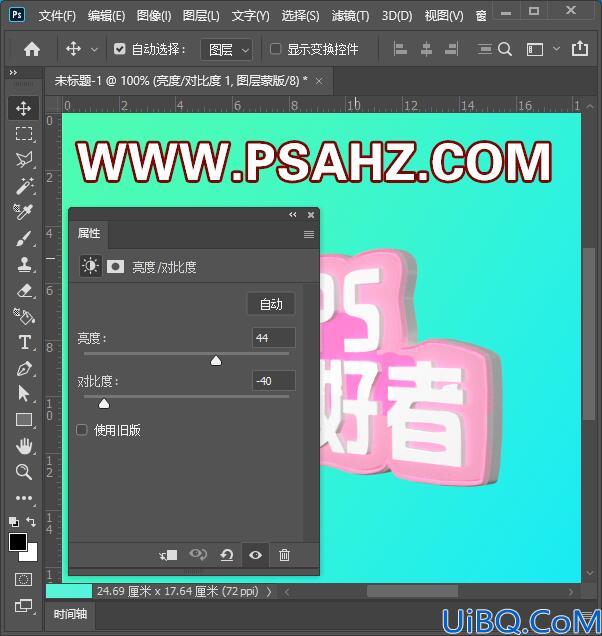Toggle Quick Mask mode

[x=23, y=579]
